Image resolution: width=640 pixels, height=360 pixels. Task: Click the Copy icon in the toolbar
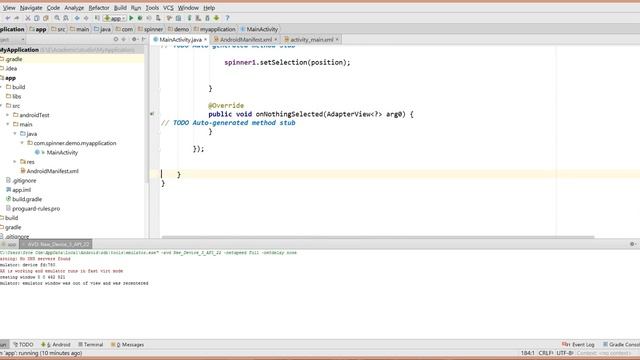point(37,18)
